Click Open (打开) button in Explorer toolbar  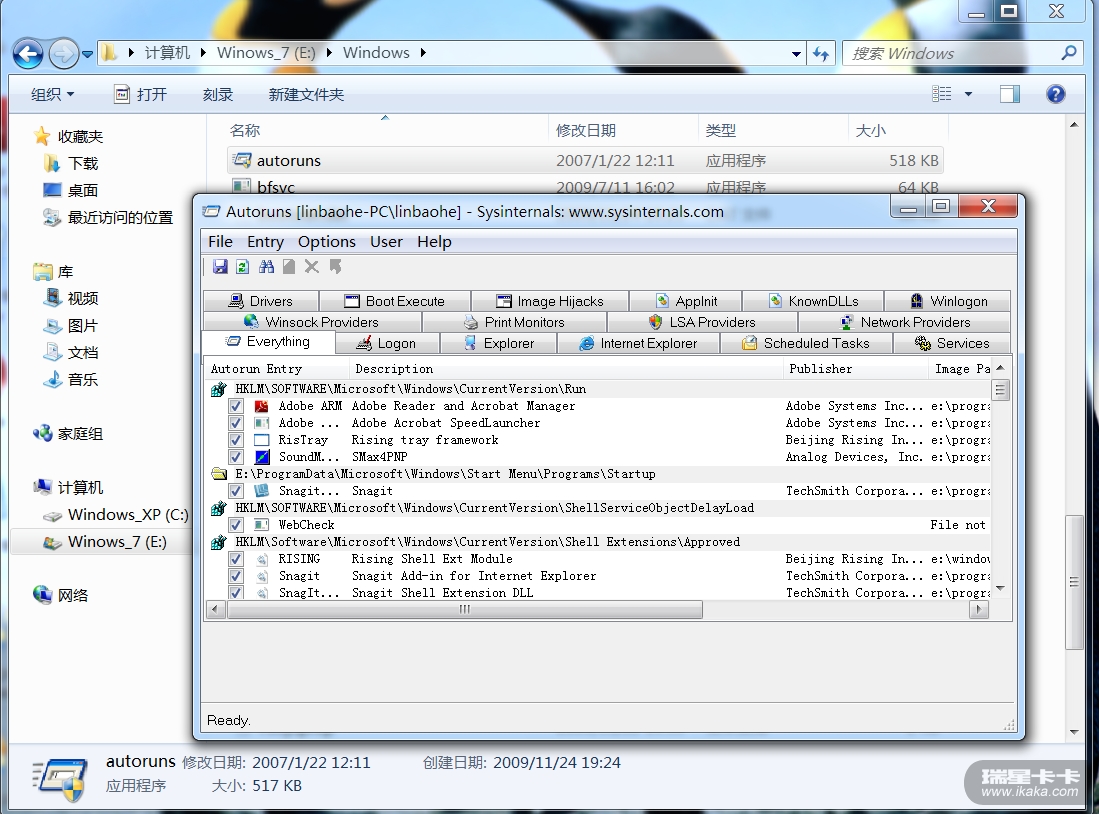point(140,94)
